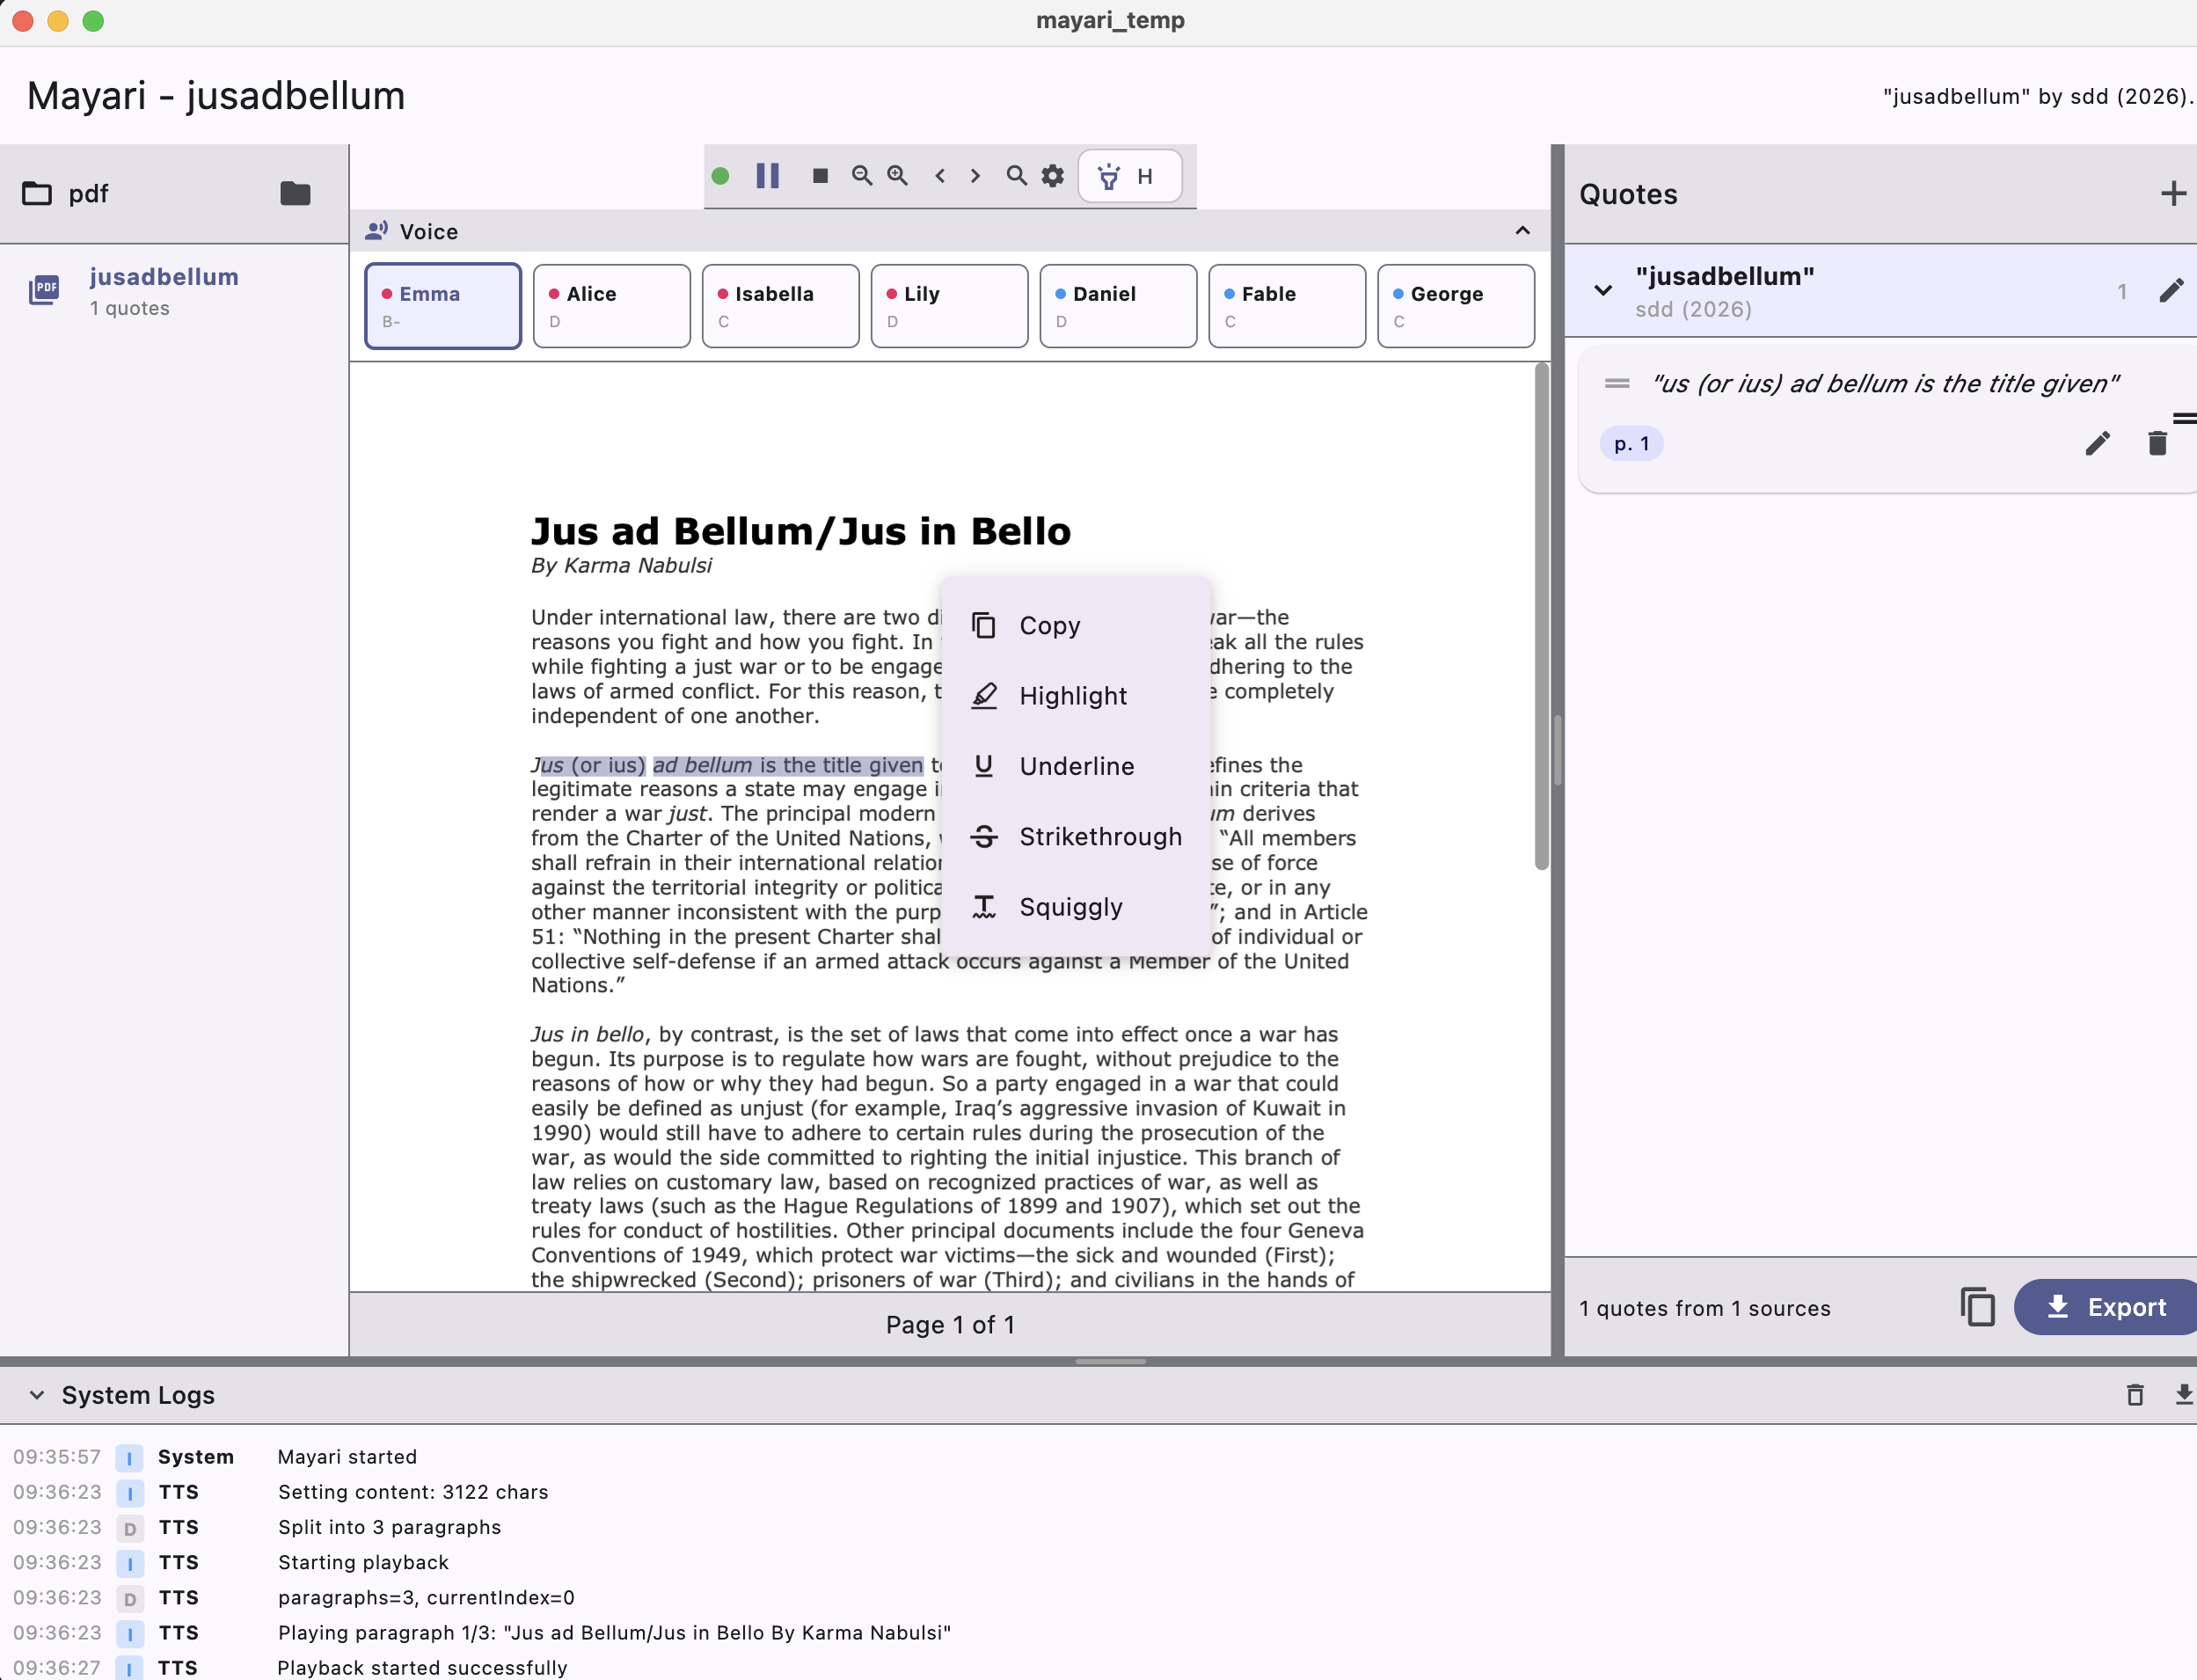
Task: Click the zoom in magnifier icon
Action: click(897, 176)
